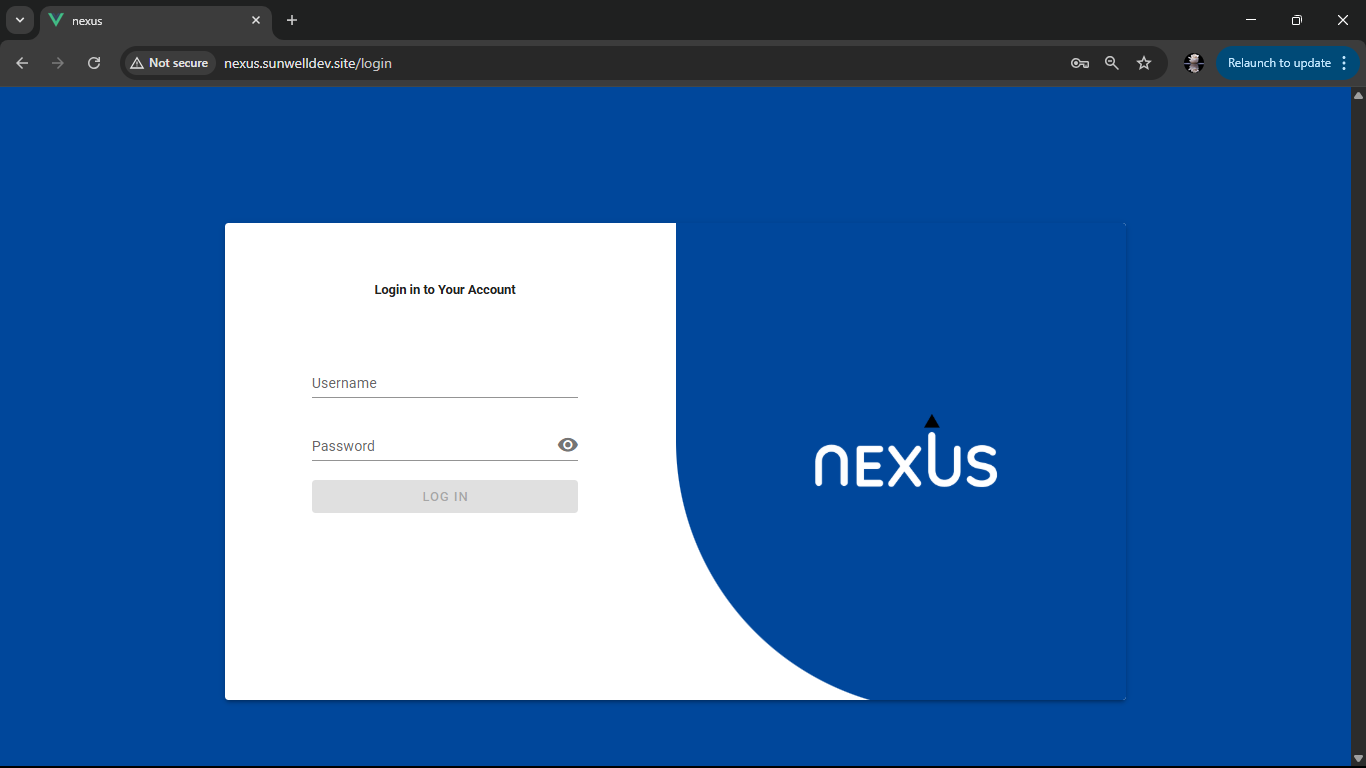Click the Not secure warning badge
The width and height of the screenshot is (1366, 768).
(169, 62)
